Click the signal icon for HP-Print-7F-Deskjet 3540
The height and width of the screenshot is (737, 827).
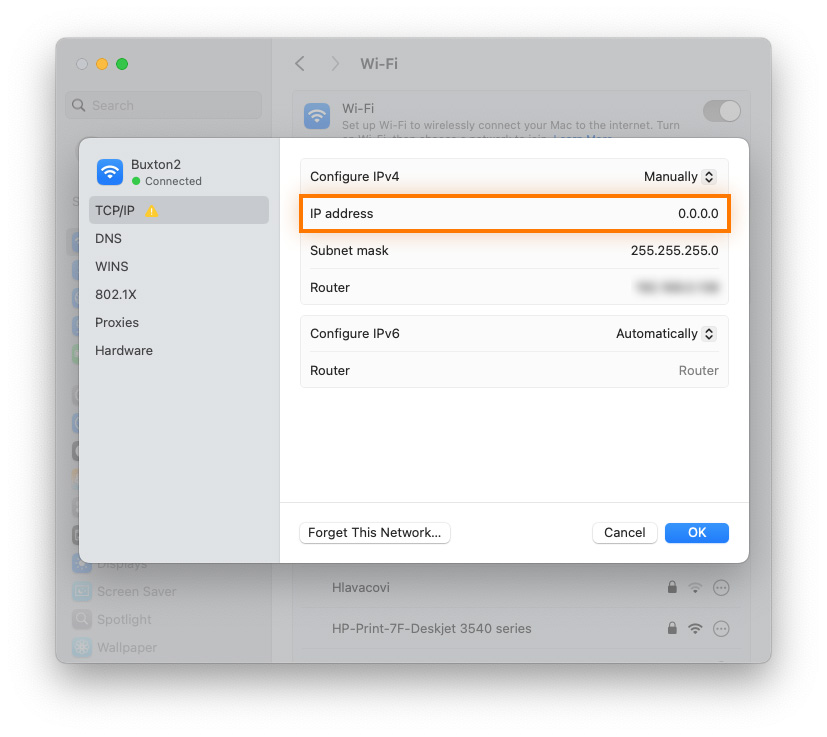click(695, 628)
